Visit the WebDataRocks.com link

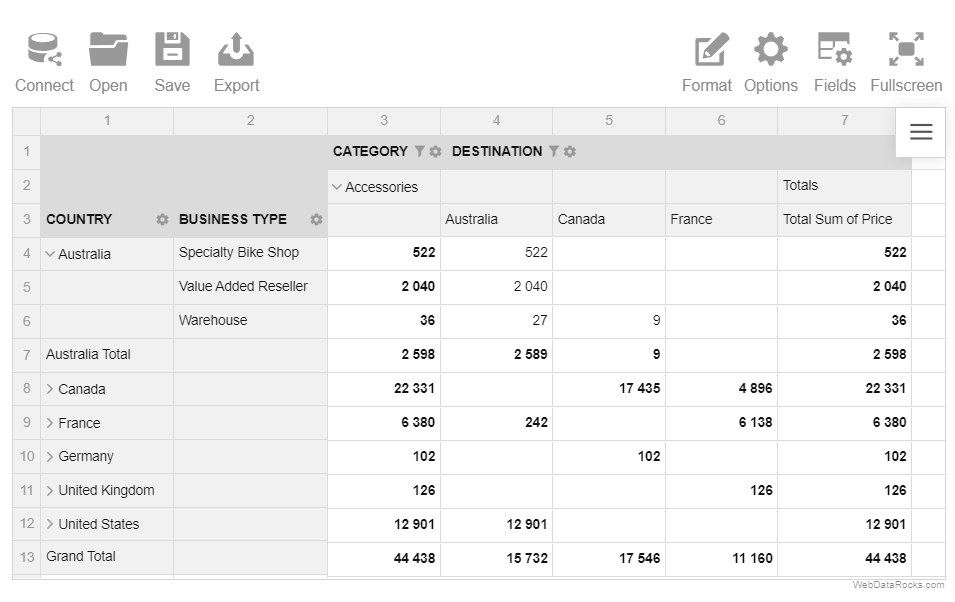pos(898,585)
